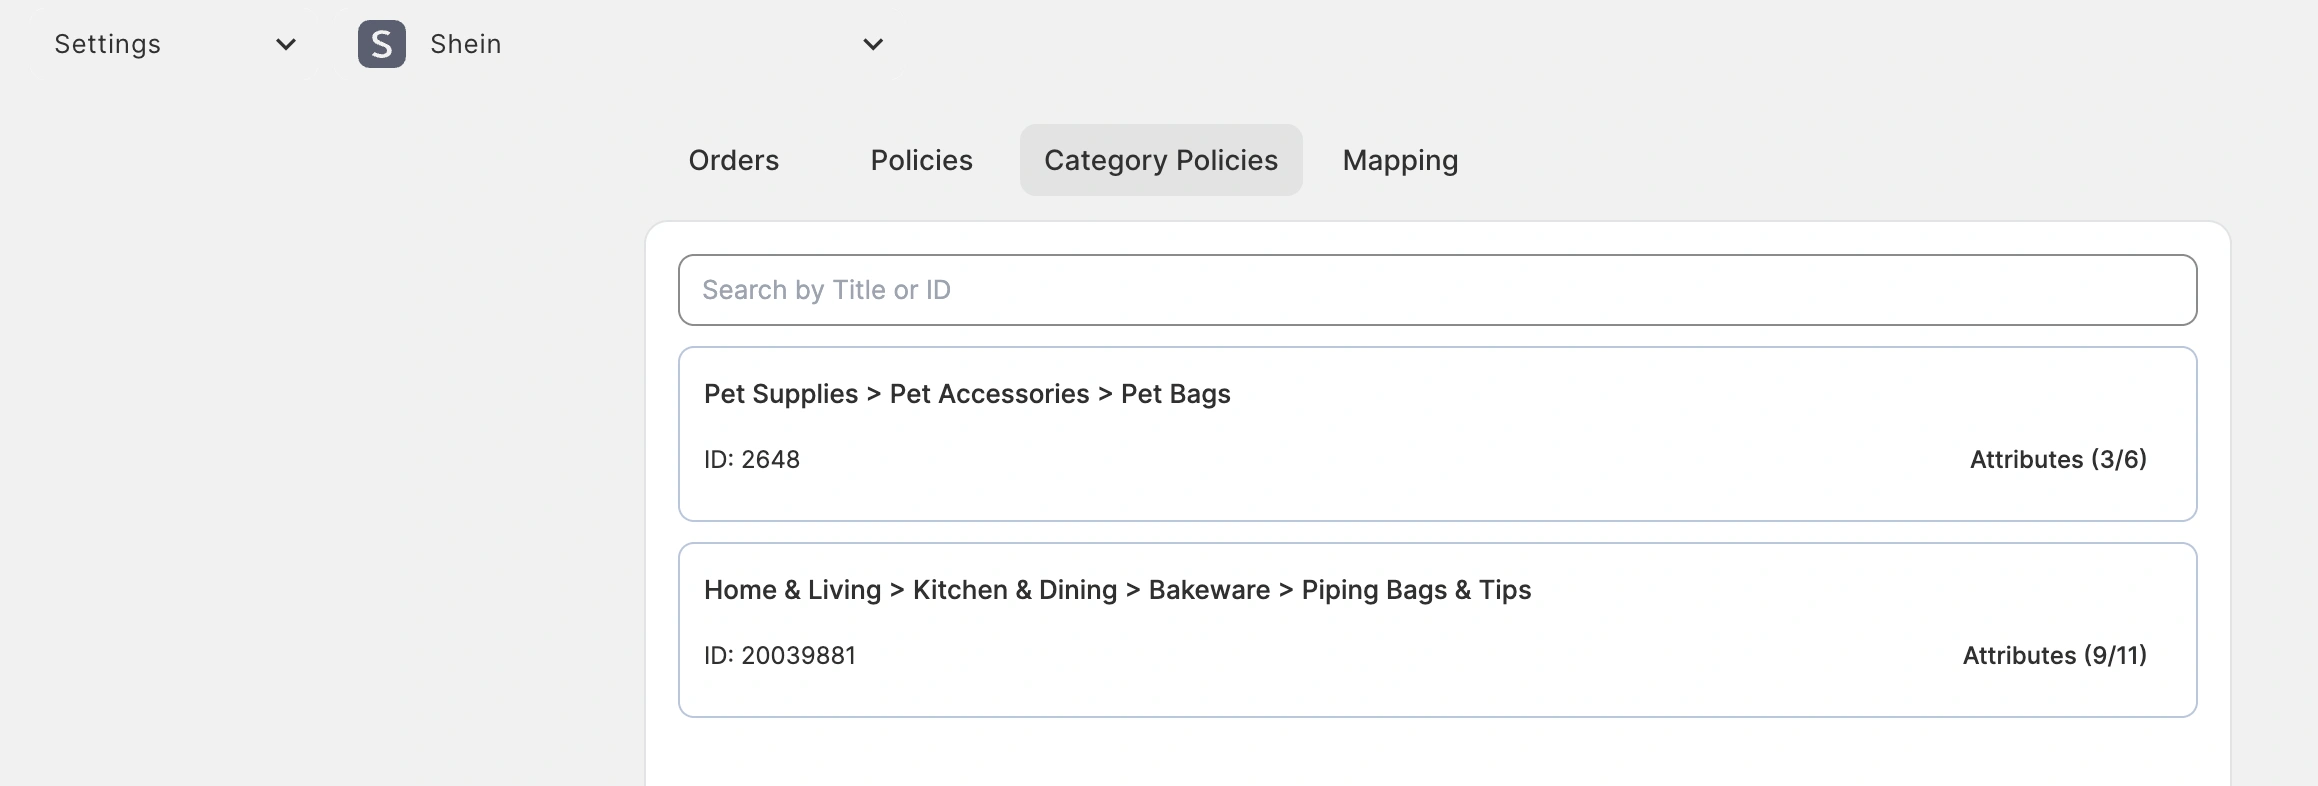Go to the Mapping tab
Screen dimensions: 2318x786
tap(1400, 160)
